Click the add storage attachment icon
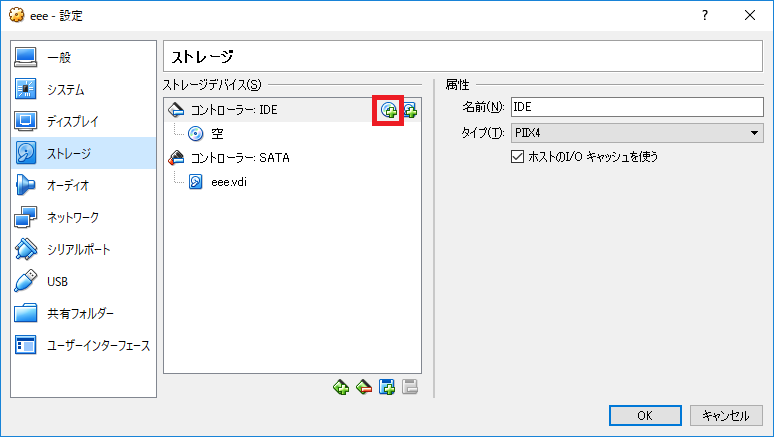774x437 pixels. pos(387,387)
